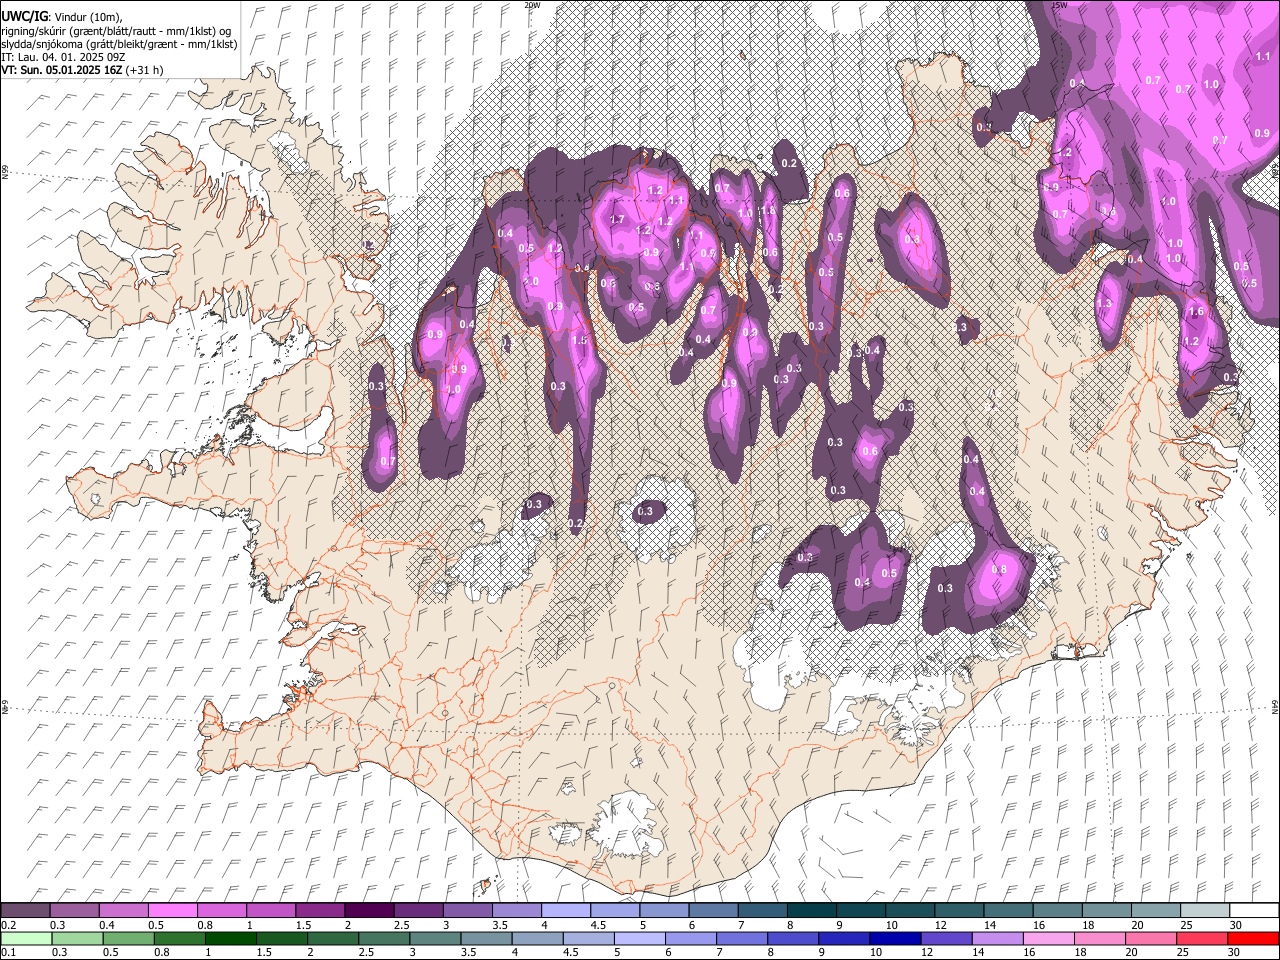Select the pale green 0.1–0.3 lower rain legend swatch
This screenshot has height=960, width=1280.
(x=26, y=938)
